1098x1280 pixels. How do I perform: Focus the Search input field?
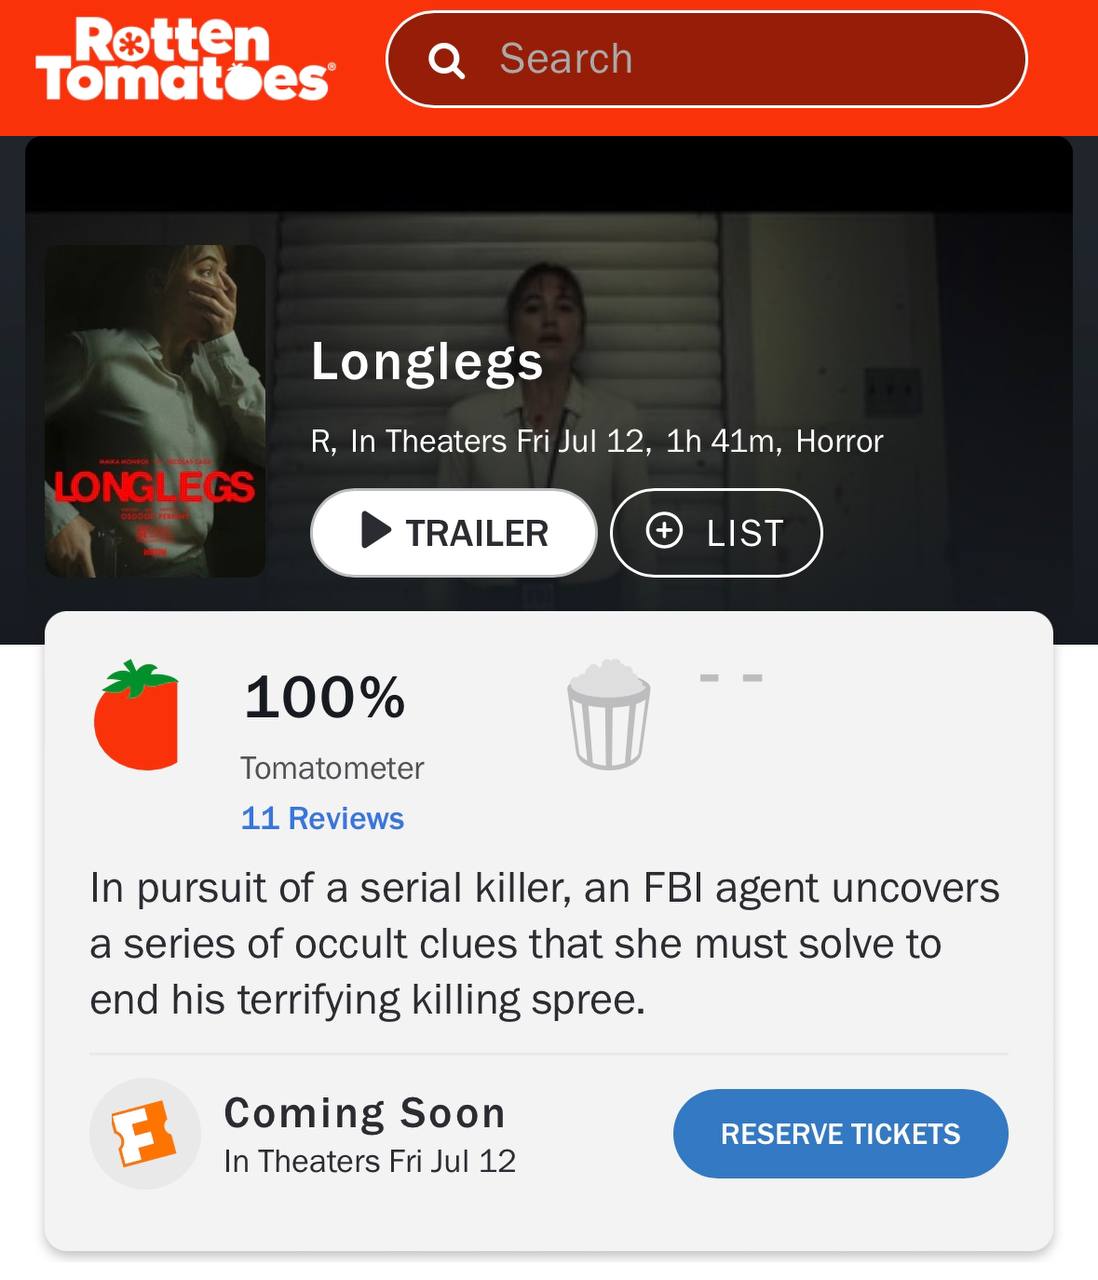(706, 59)
